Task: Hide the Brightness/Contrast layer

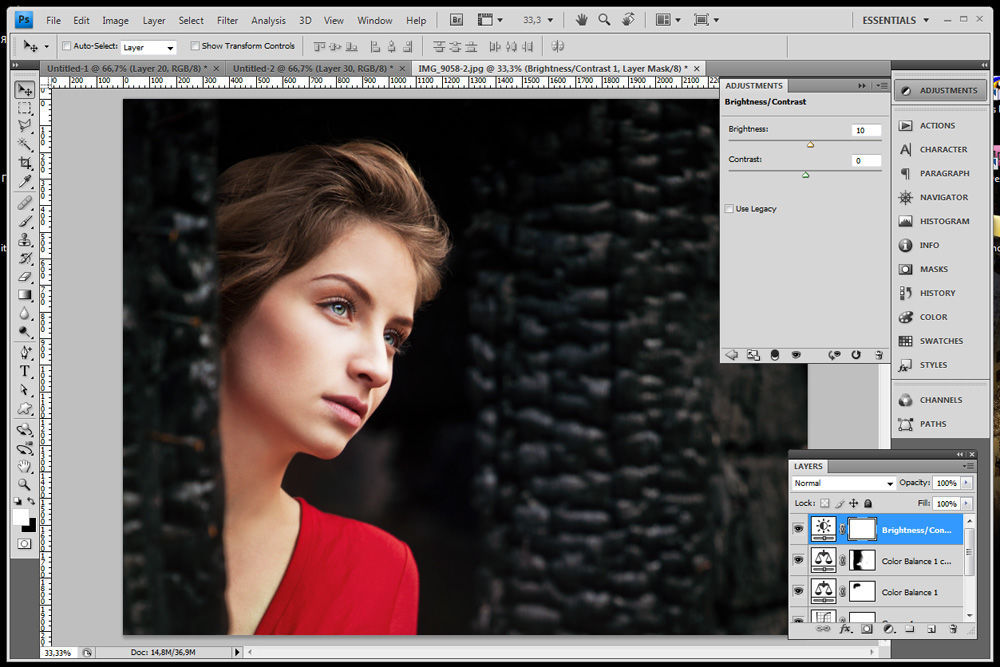Action: click(x=798, y=529)
